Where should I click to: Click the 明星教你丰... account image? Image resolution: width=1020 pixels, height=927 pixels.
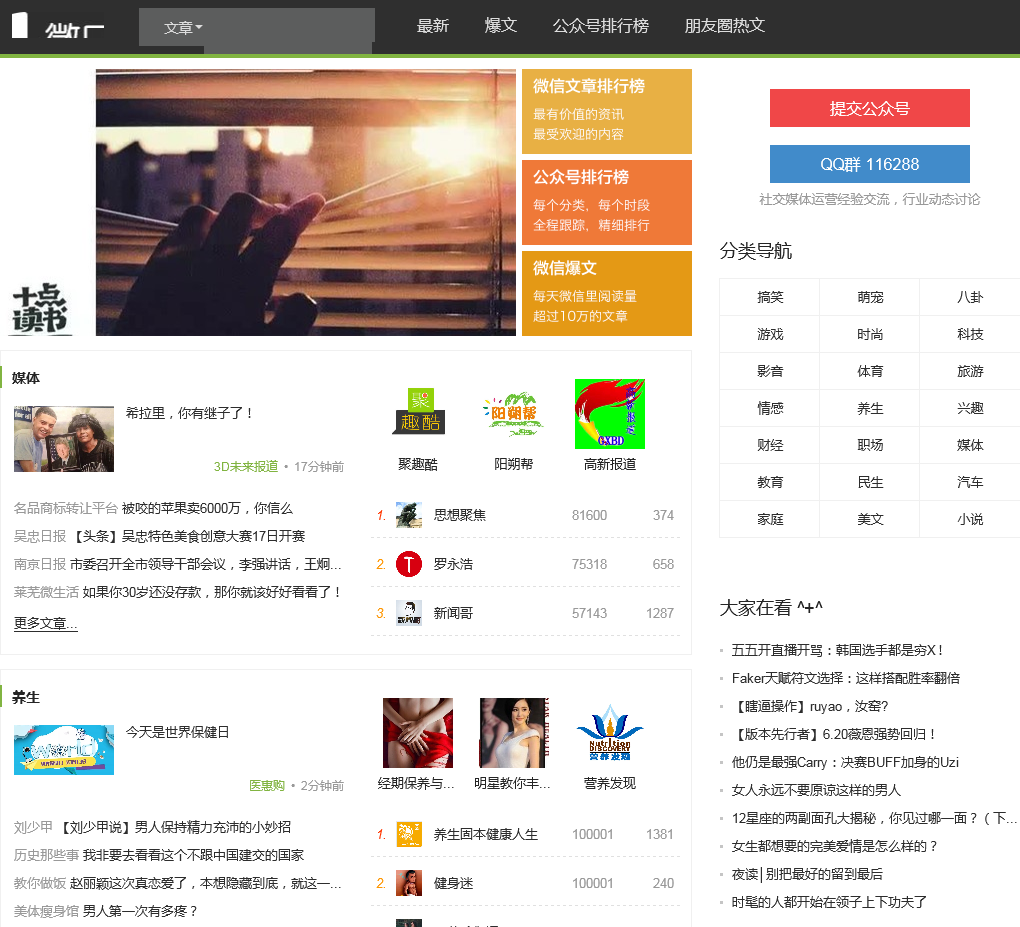click(514, 733)
